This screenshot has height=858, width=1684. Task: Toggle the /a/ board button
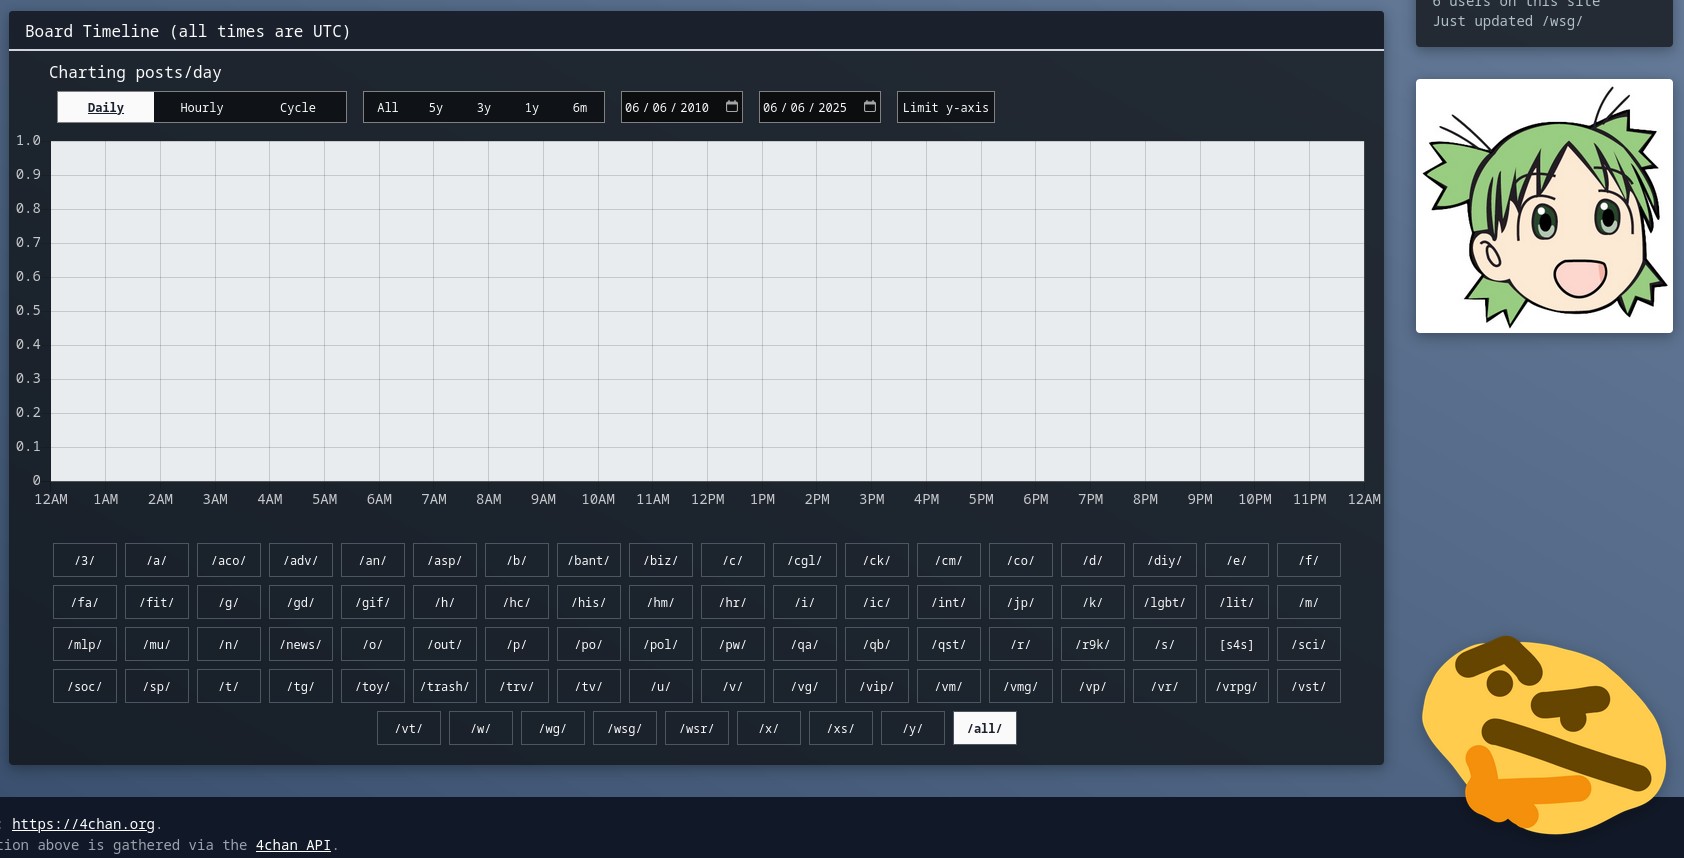point(157,560)
